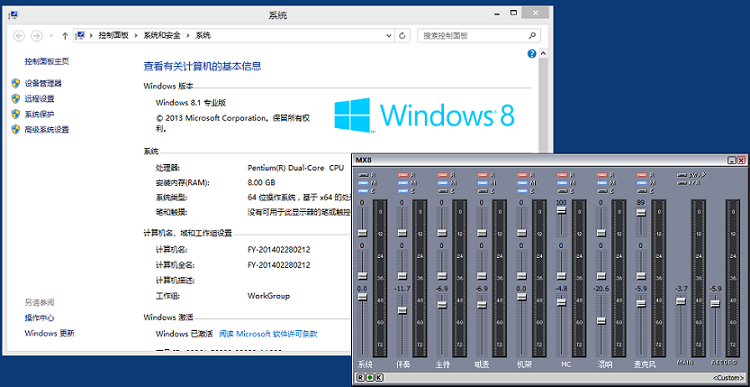Click the System window title bar icon
This screenshot has height=387, width=750.
pyautogui.click(x=13, y=15)
